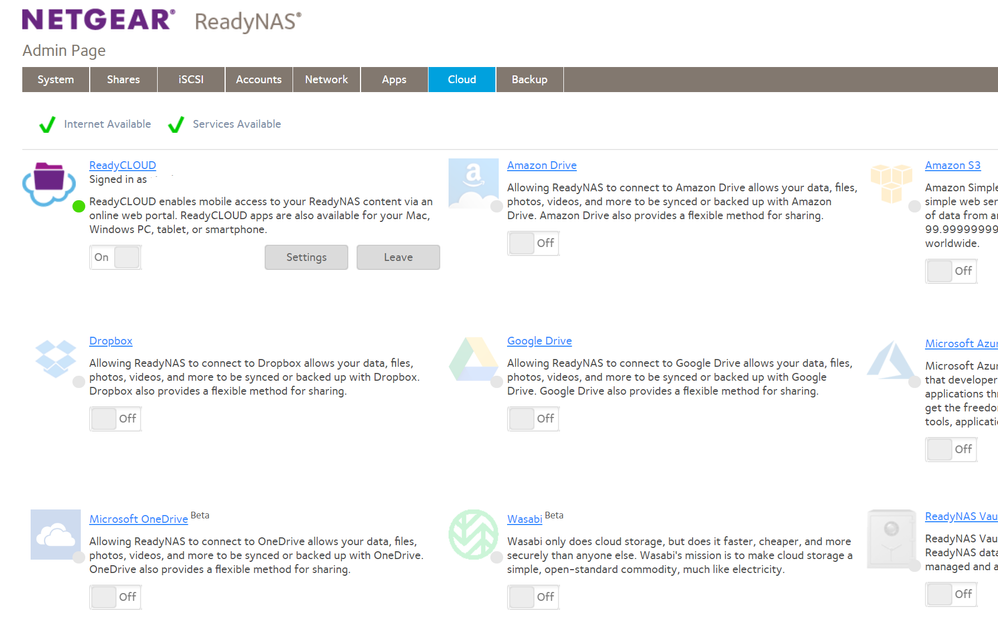Click the Microsoft OneDrive cloud icon

(x=55, y=534)
